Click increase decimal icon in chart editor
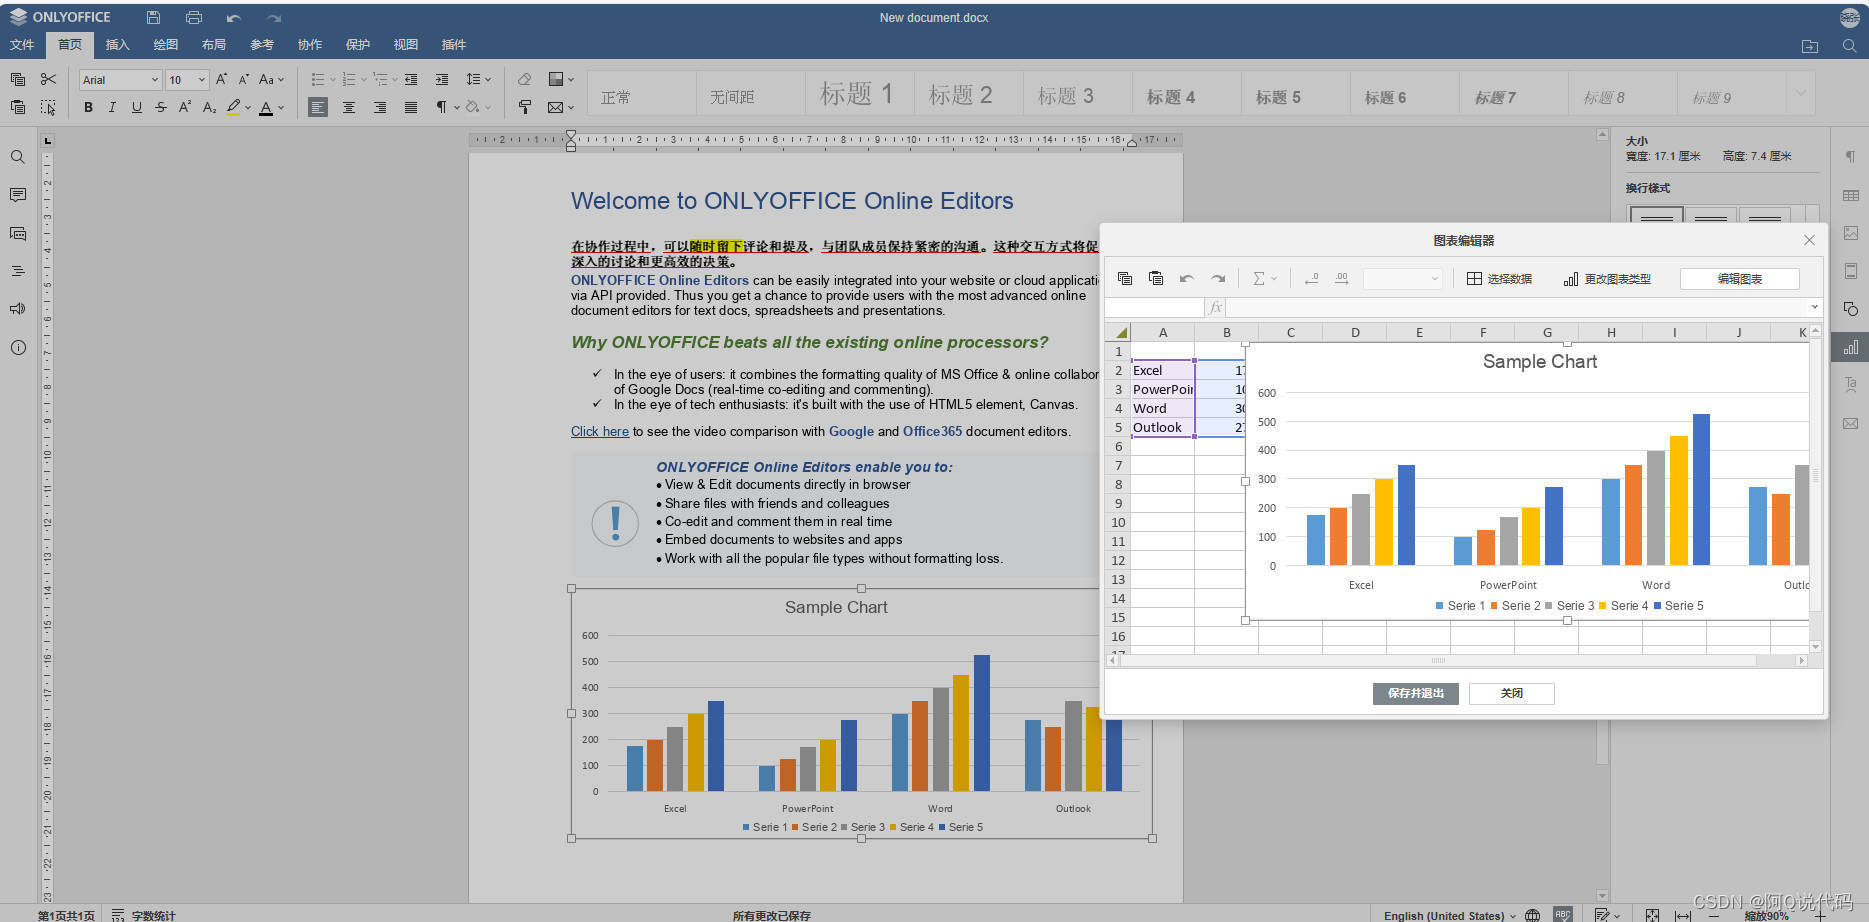 coord(1342,278)
